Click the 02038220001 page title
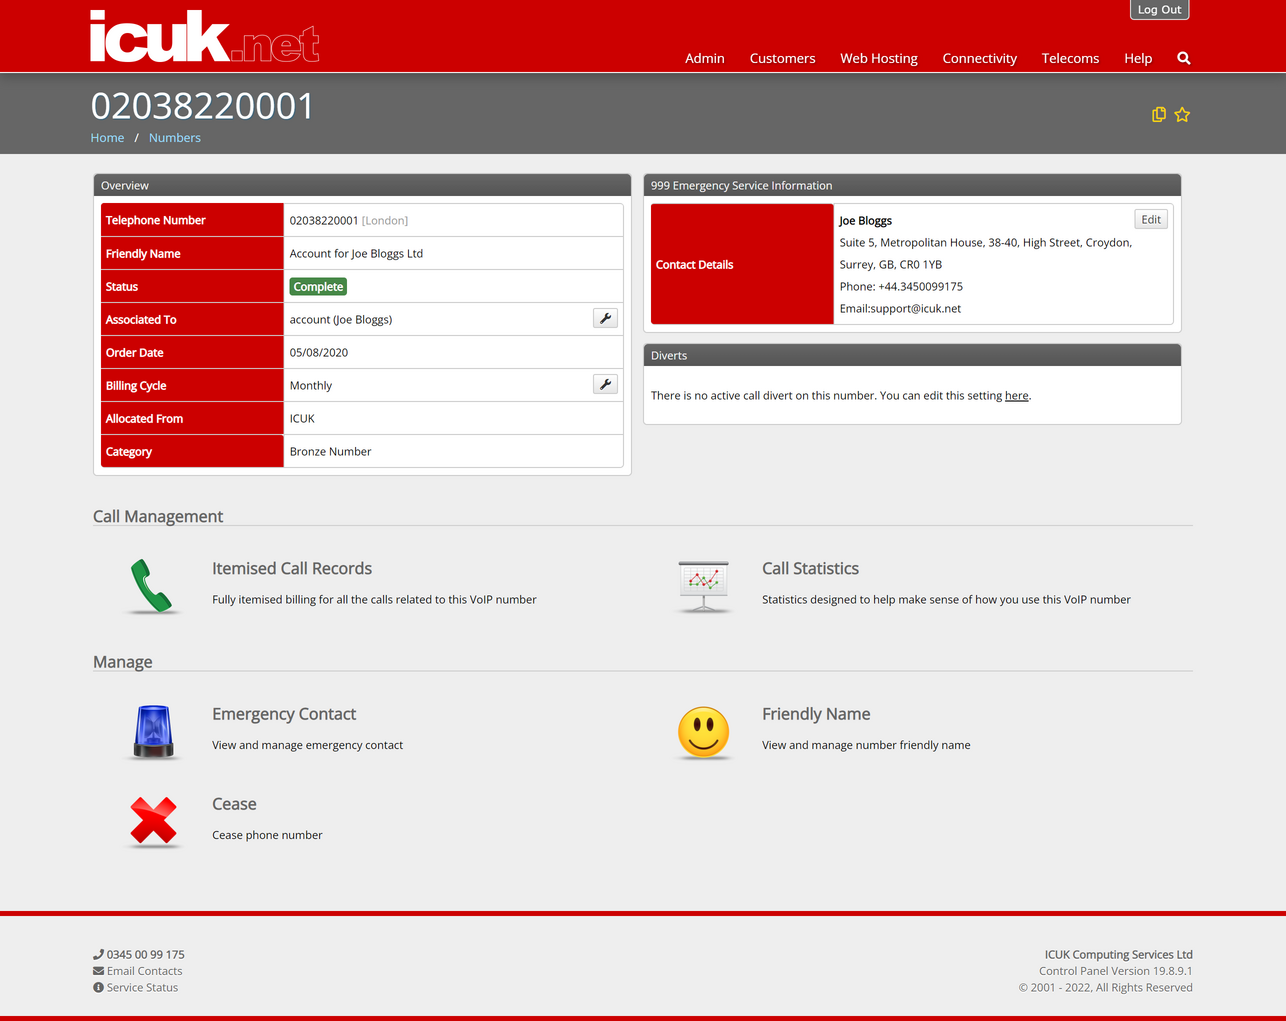Screen dimensions: 1286x1021 click(203, 106)
